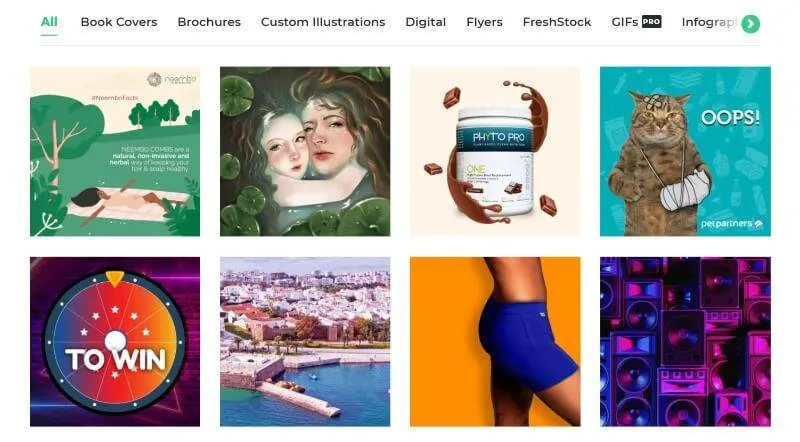Open the Book Covers category
The width and height of the screenshot is (800, 442).
tap(119, 22)
